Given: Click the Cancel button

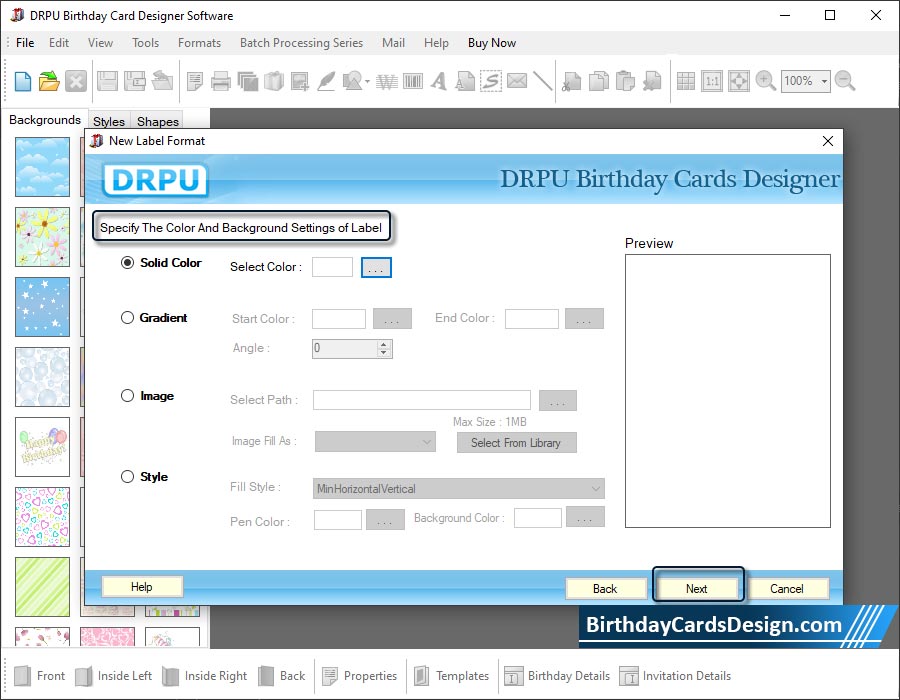Looking at the screenshot, I should tap(787, 589).
